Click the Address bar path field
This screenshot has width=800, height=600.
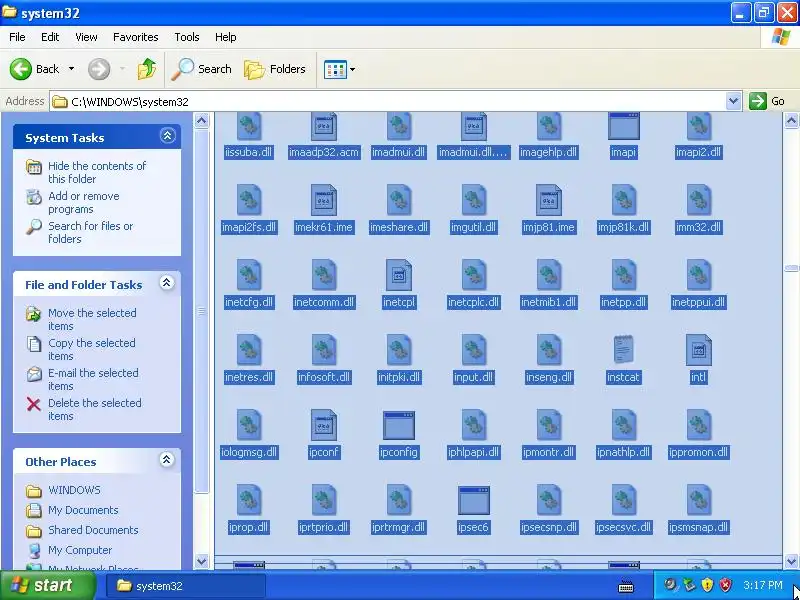(x=389, y=101)
